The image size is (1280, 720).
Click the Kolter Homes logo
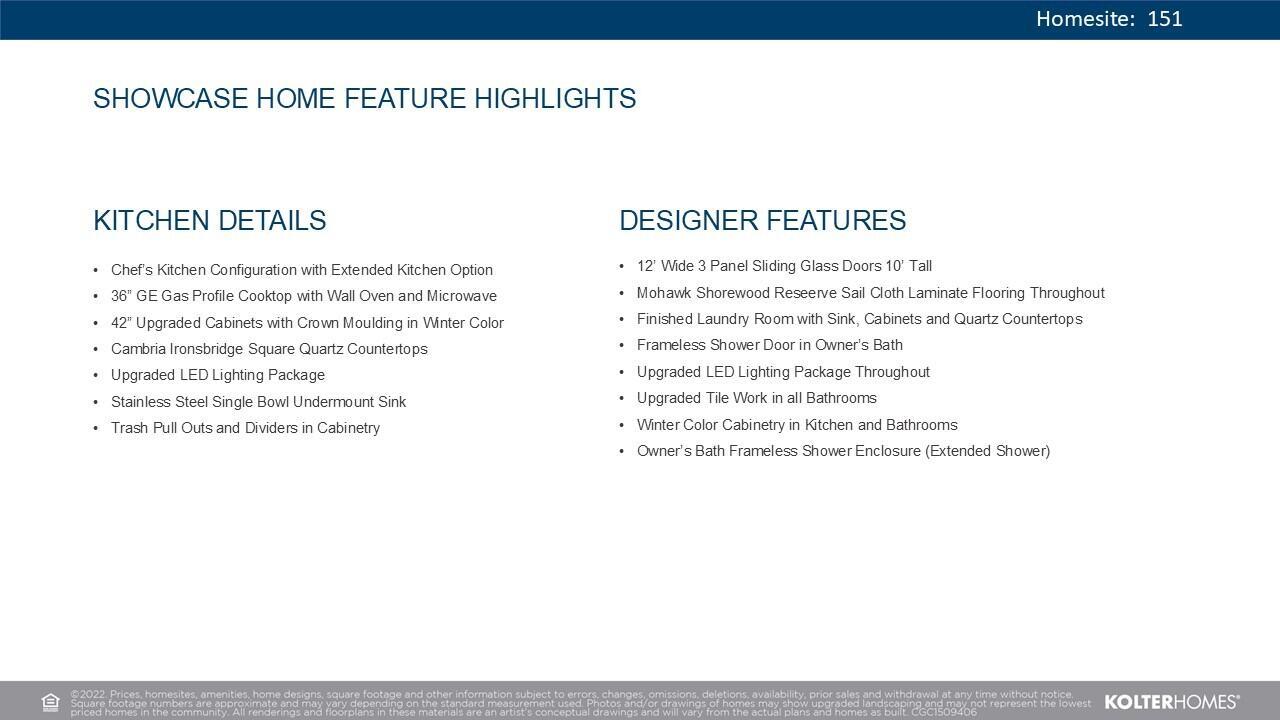1171,702
